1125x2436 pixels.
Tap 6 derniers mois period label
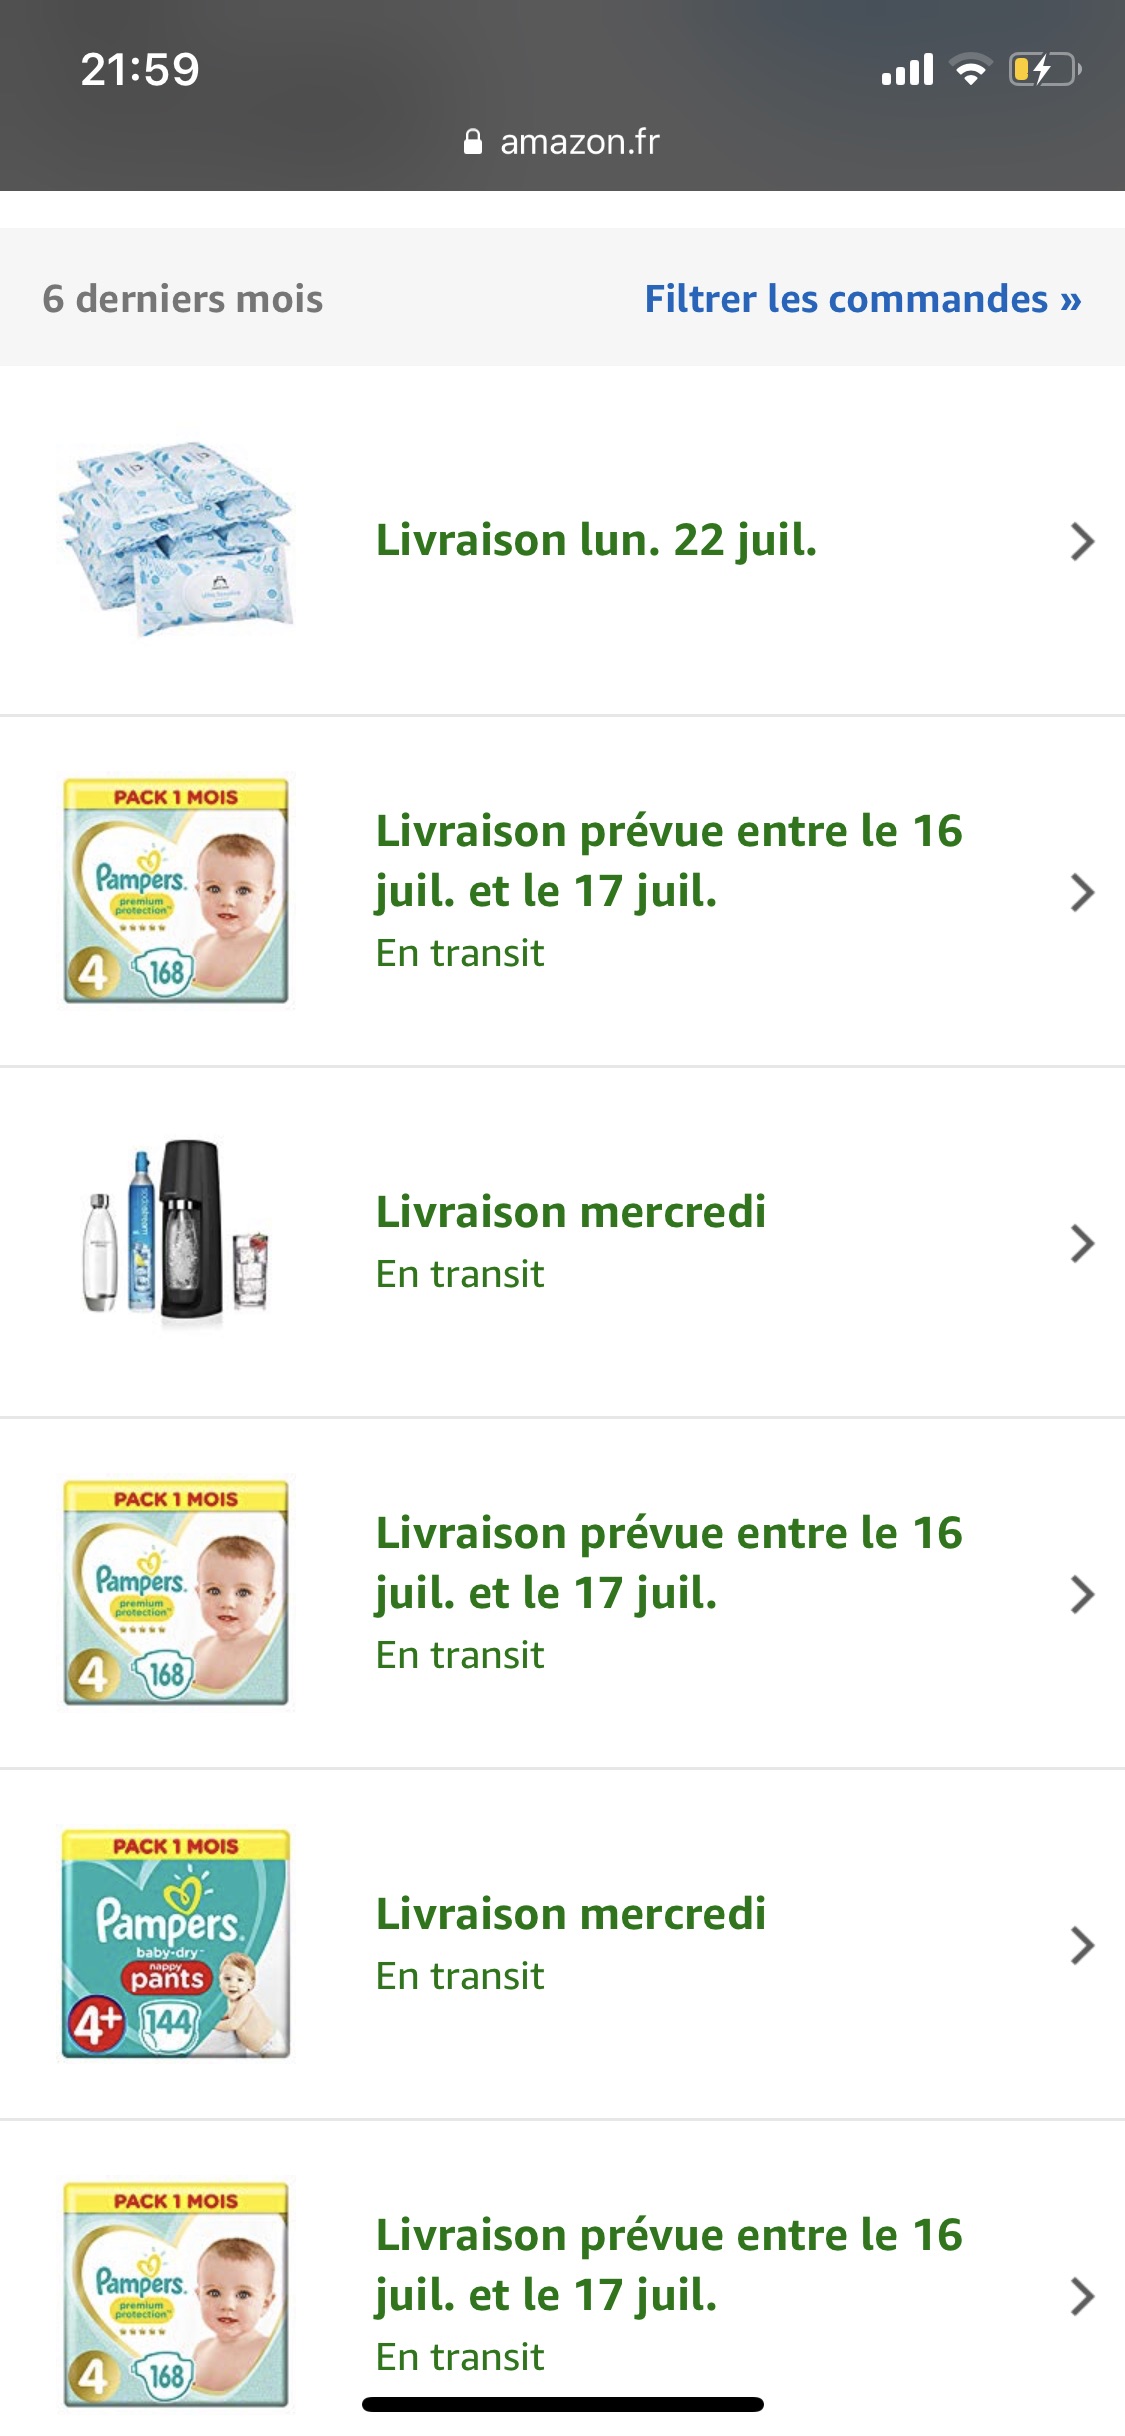[183, 299]
